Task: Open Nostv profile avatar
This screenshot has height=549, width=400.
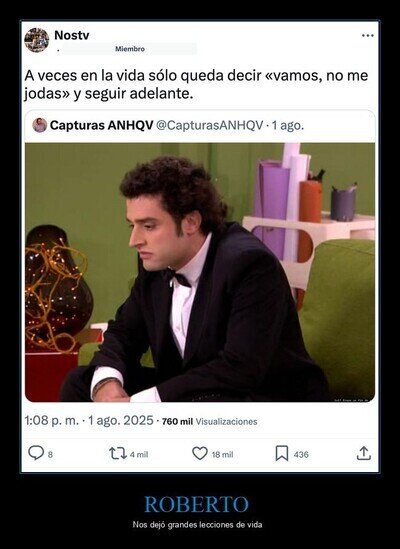Action: [x=36, y=40]
